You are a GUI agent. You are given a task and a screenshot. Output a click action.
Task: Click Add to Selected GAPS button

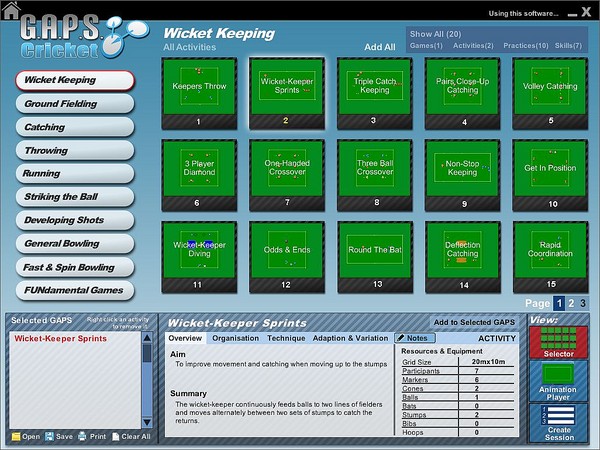point(473,322)
